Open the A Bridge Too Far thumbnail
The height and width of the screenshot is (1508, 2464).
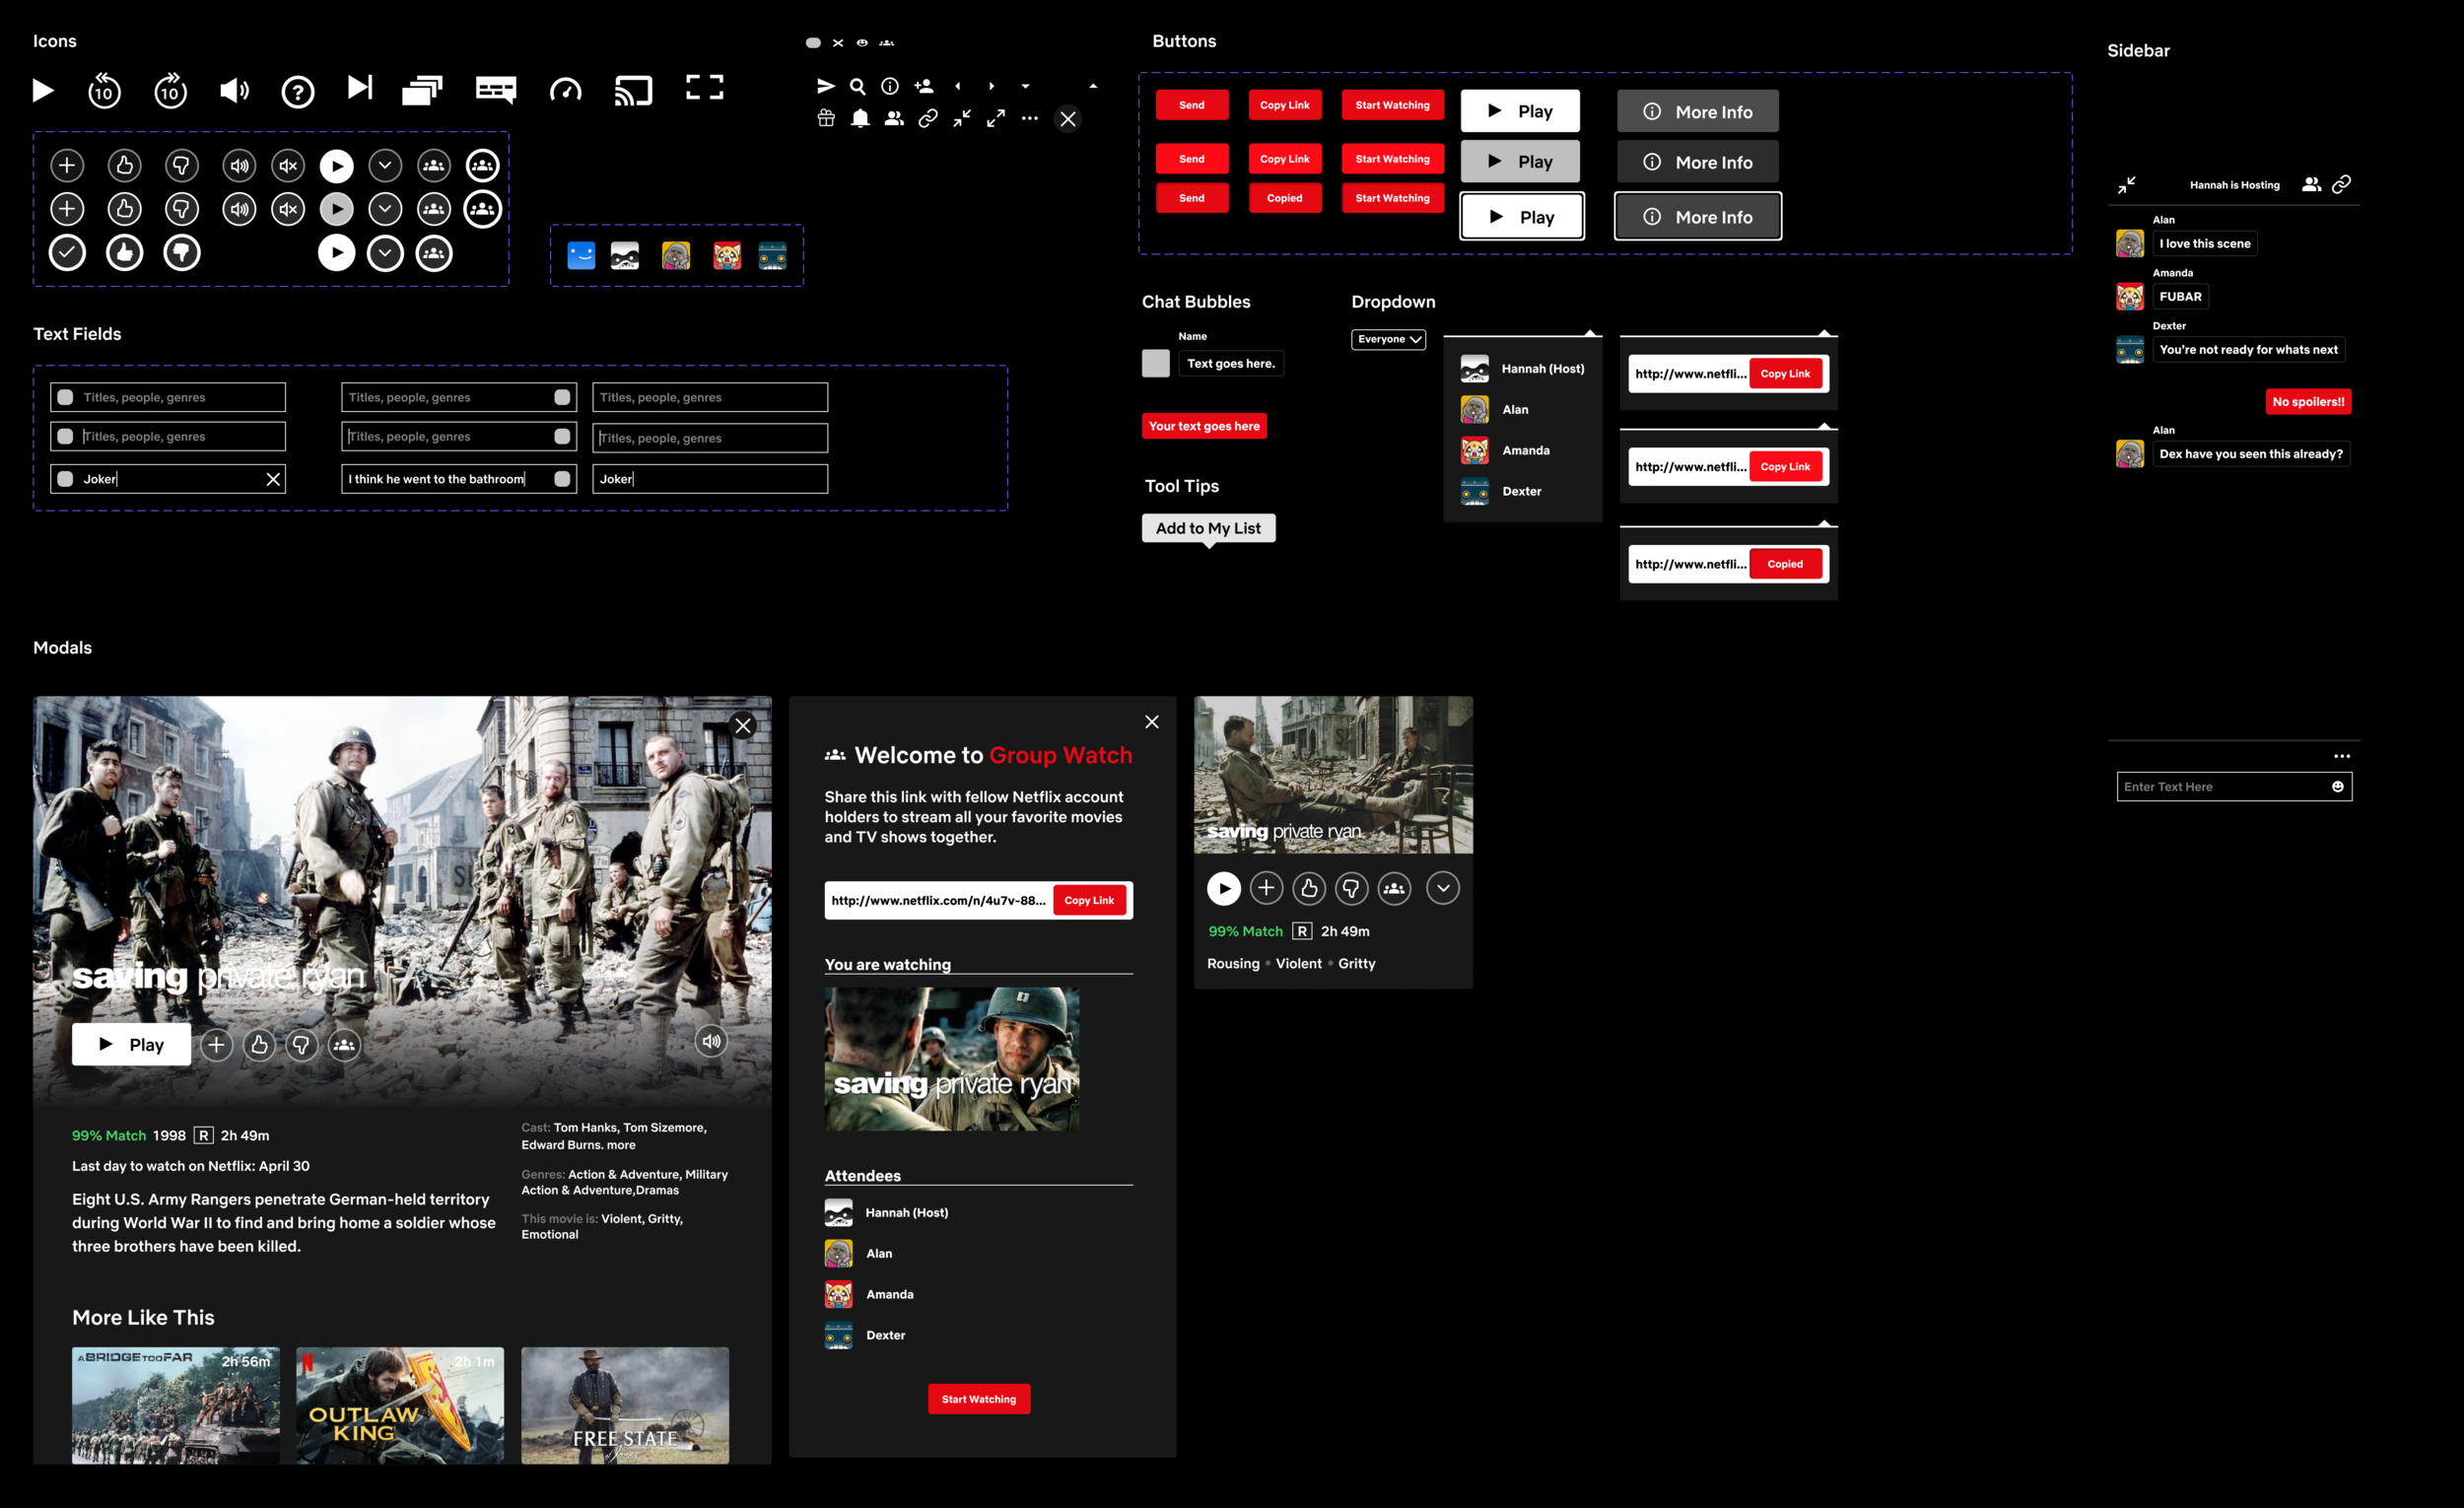pos(176,1406)
